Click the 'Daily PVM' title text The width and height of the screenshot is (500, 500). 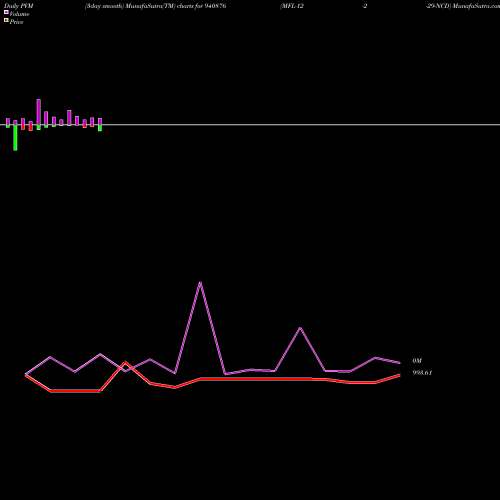[x=19, y=6]
